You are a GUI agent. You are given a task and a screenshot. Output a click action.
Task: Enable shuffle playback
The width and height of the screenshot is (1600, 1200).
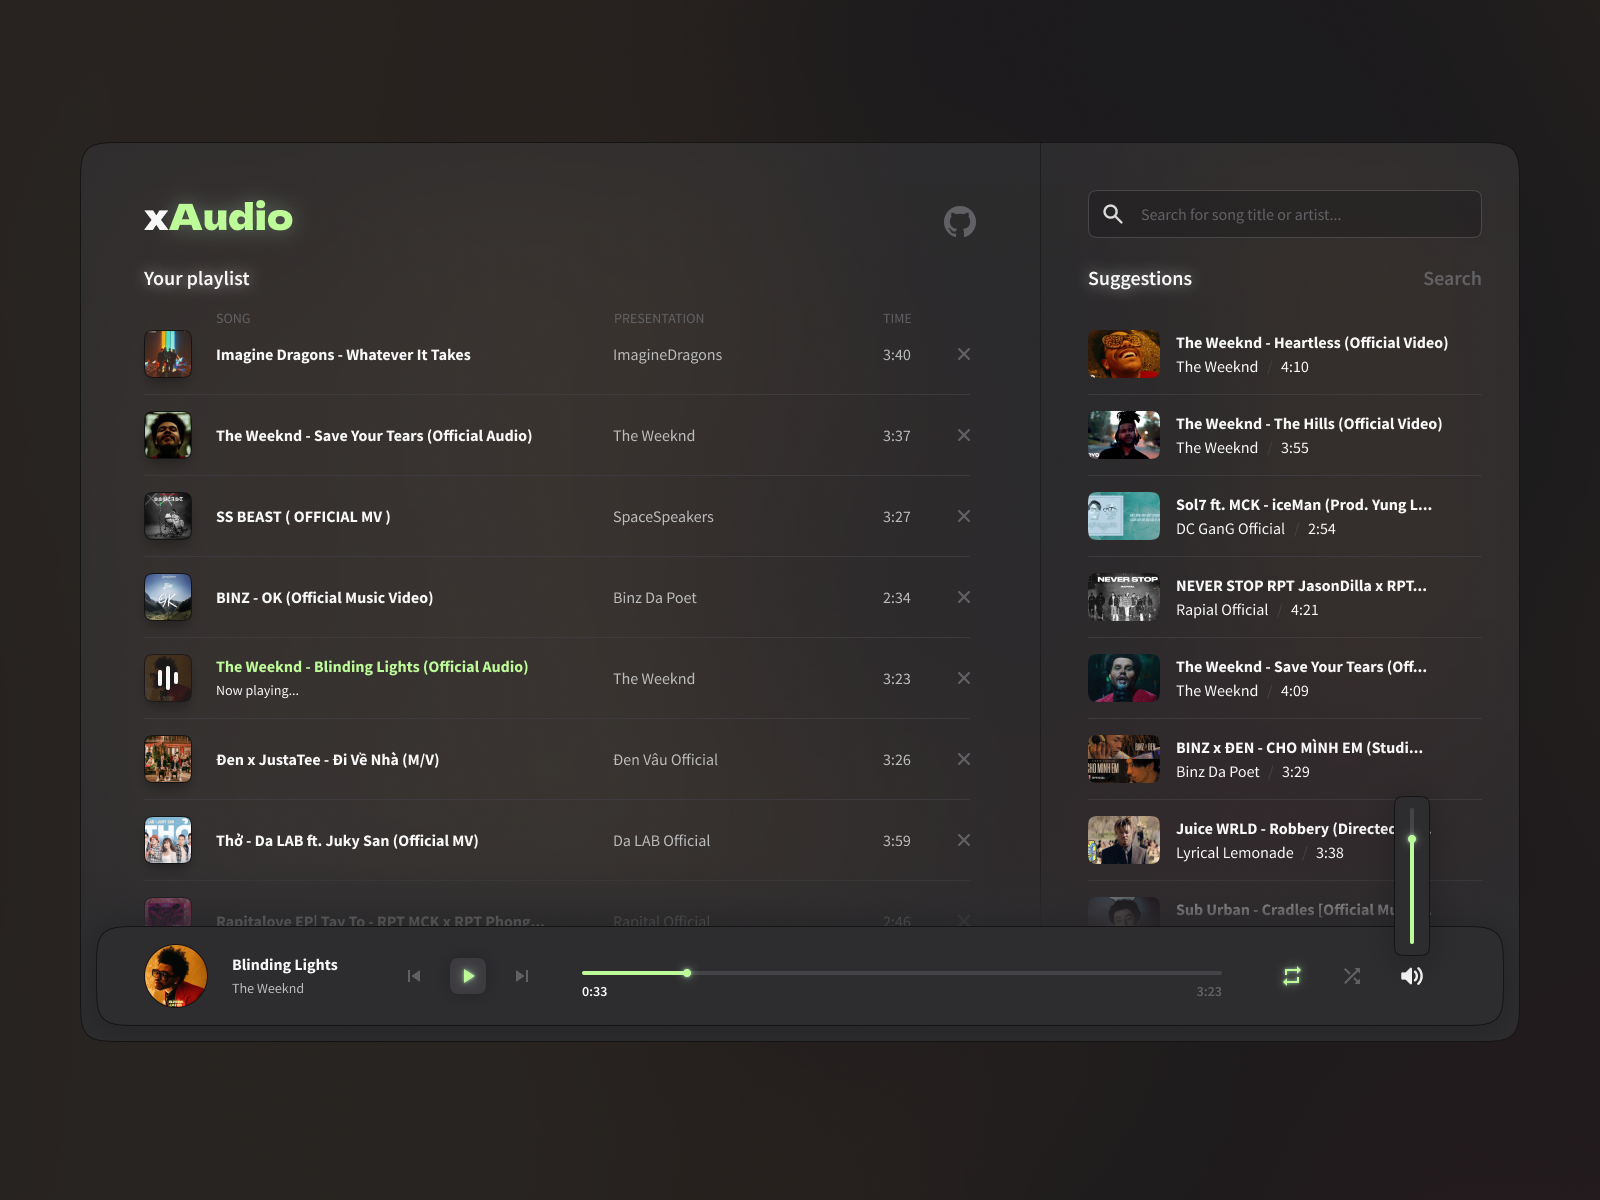tap(1352, 976)
